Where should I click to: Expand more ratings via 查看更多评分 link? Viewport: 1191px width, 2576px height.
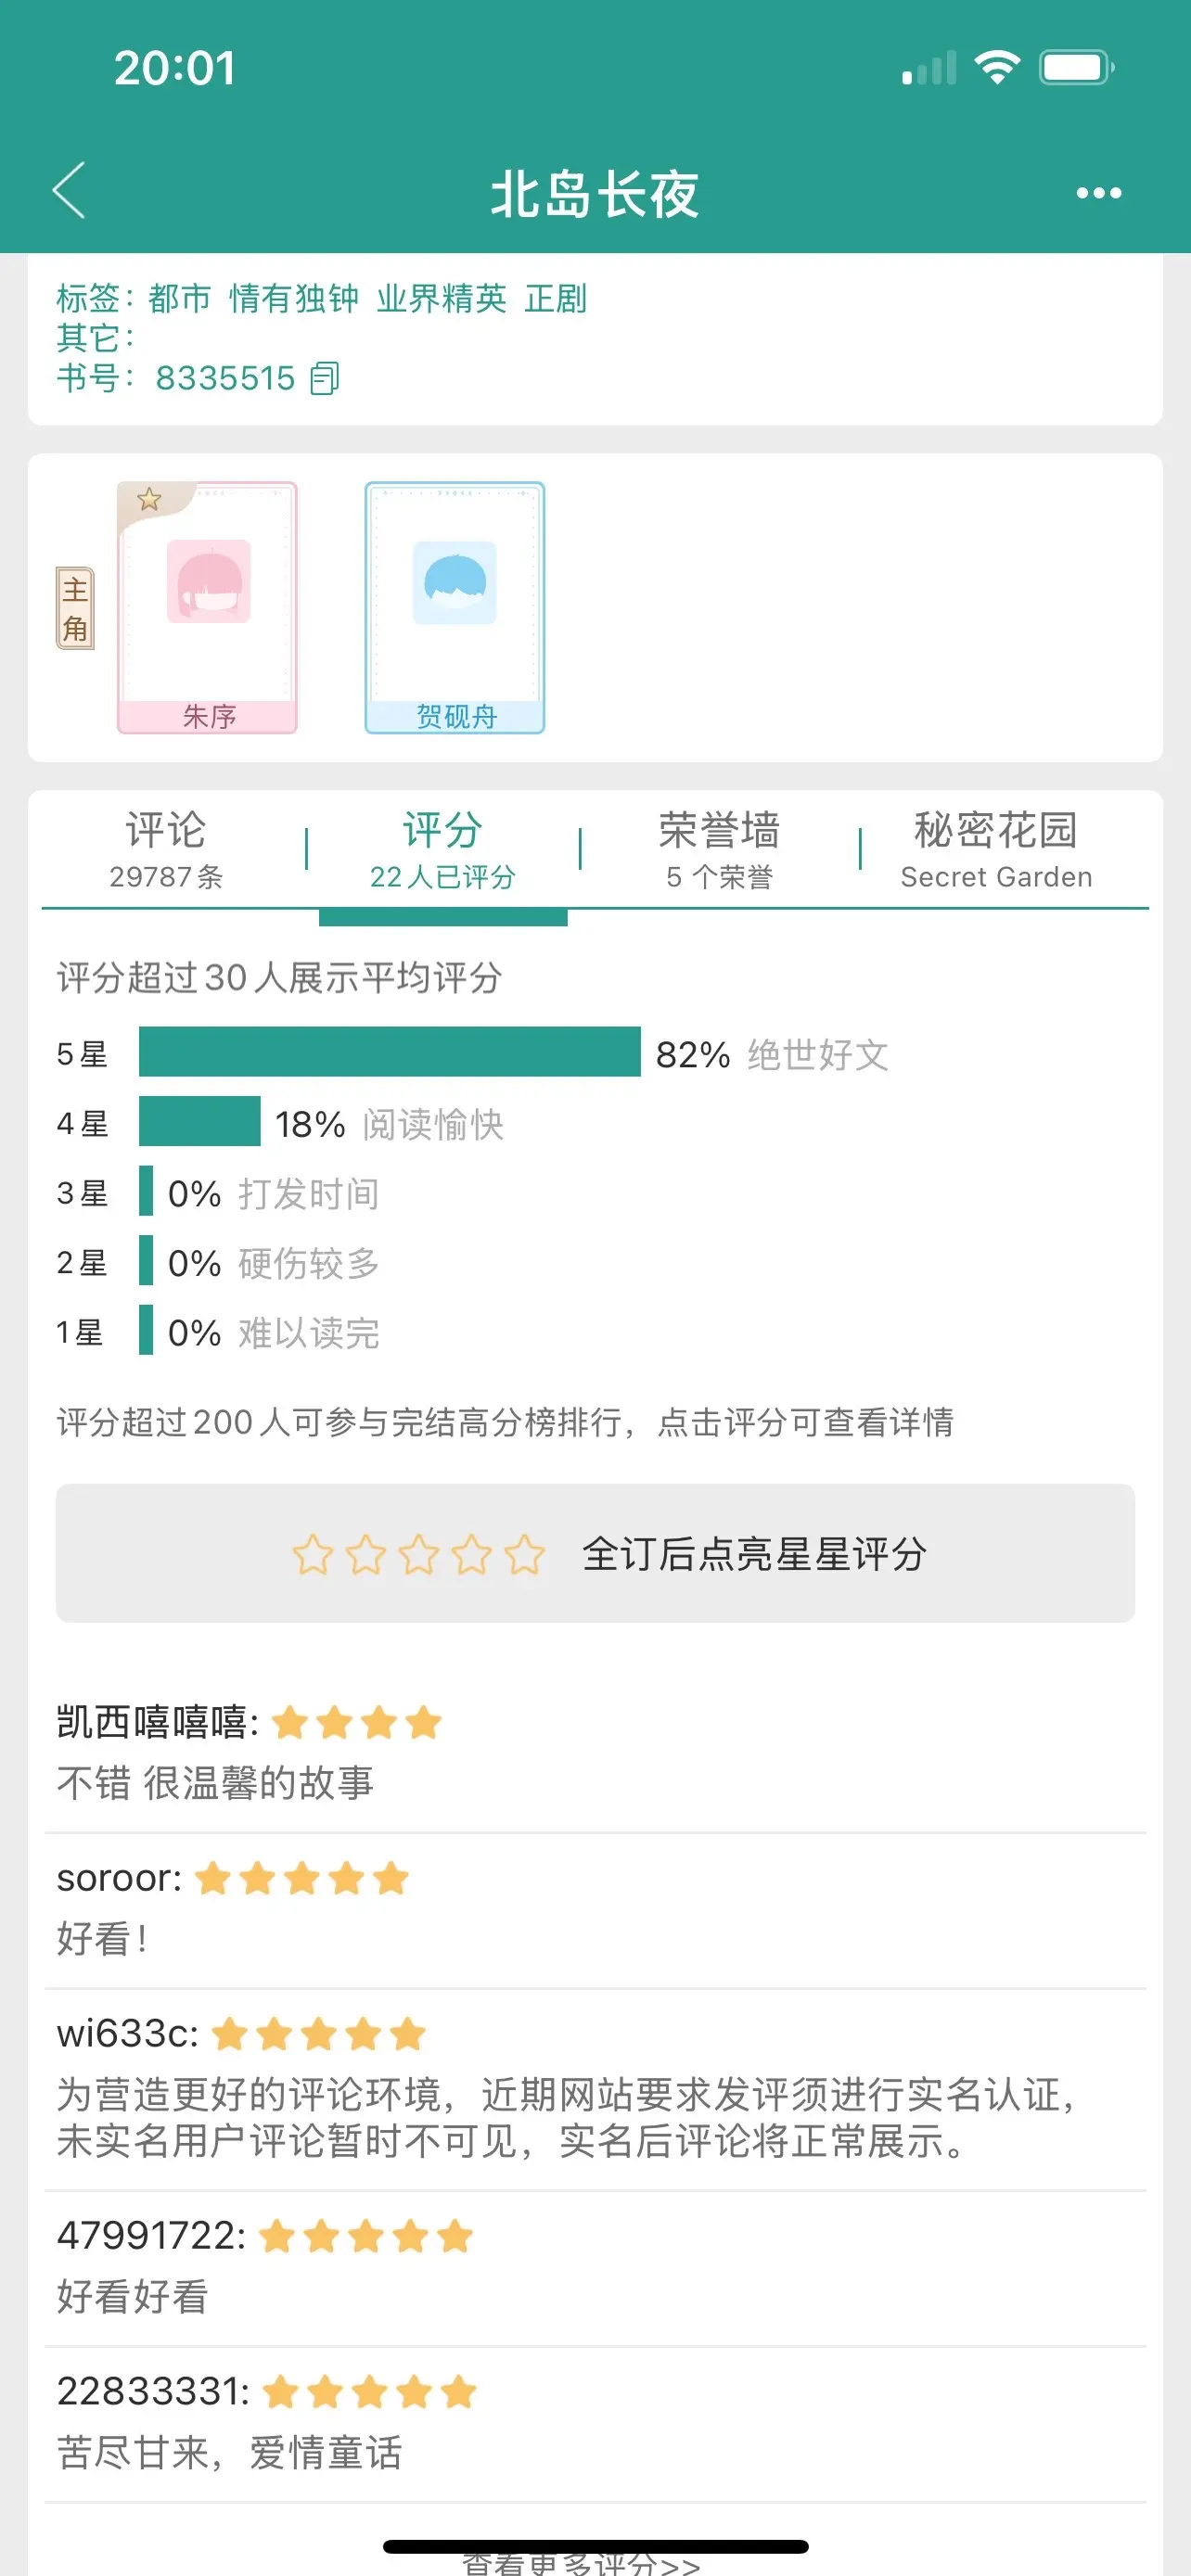(581, 2562)
